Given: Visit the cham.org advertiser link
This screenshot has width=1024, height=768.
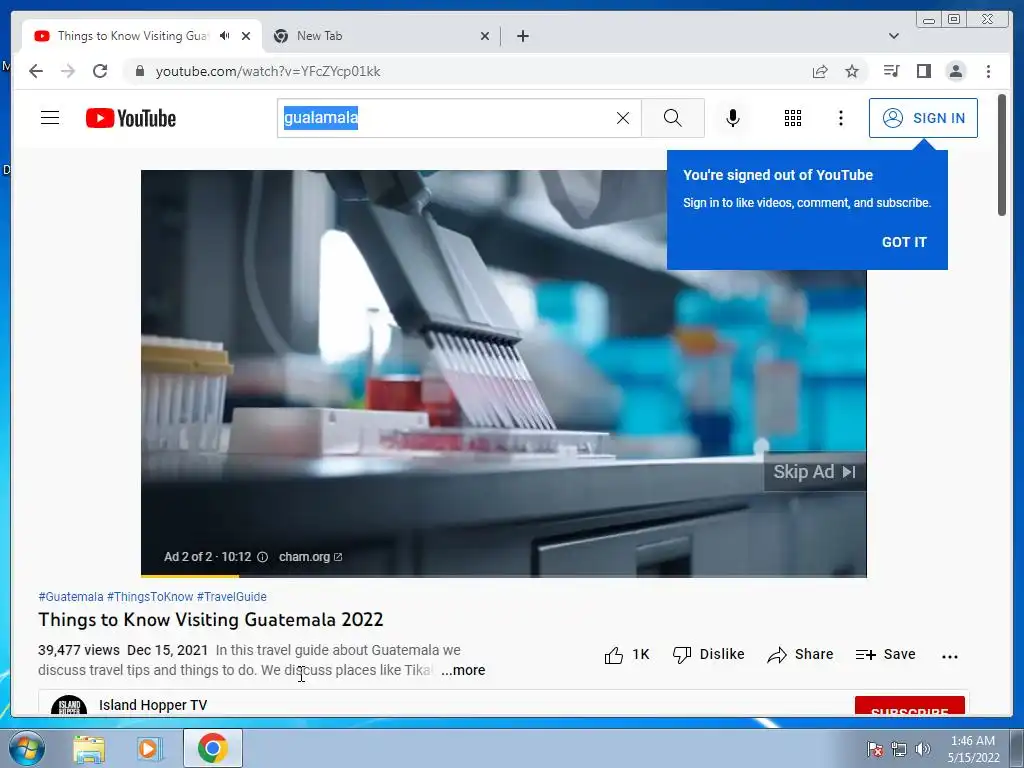Looking at the screenshot, I should pos(310,557).
